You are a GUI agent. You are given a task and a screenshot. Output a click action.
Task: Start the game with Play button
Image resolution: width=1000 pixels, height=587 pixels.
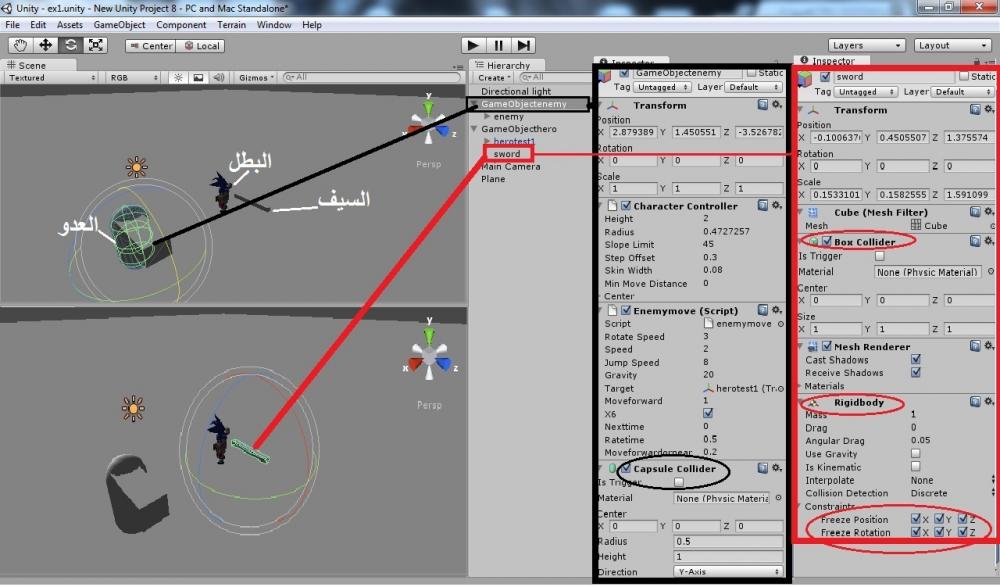[473, 45]
